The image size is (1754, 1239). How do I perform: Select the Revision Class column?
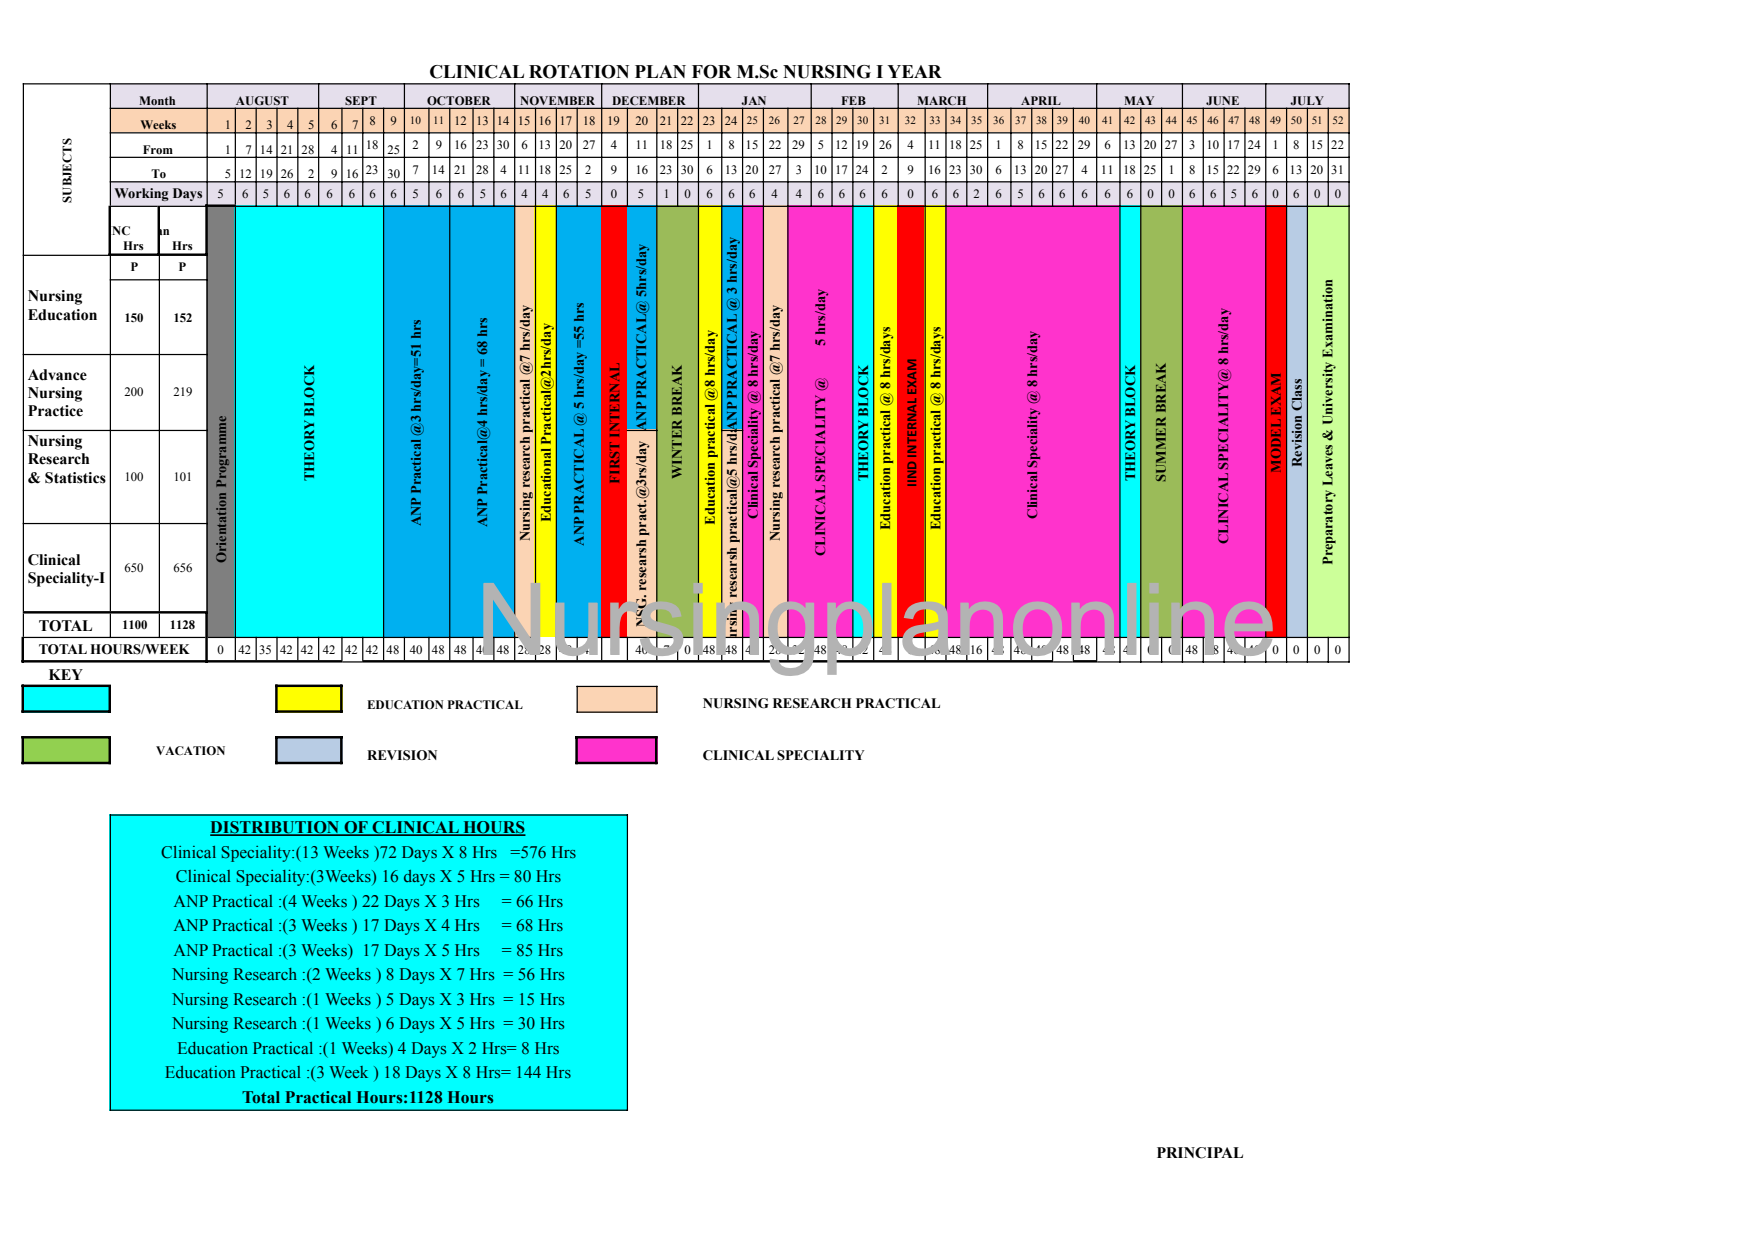pyautogui.click(x=1300, y=430)
